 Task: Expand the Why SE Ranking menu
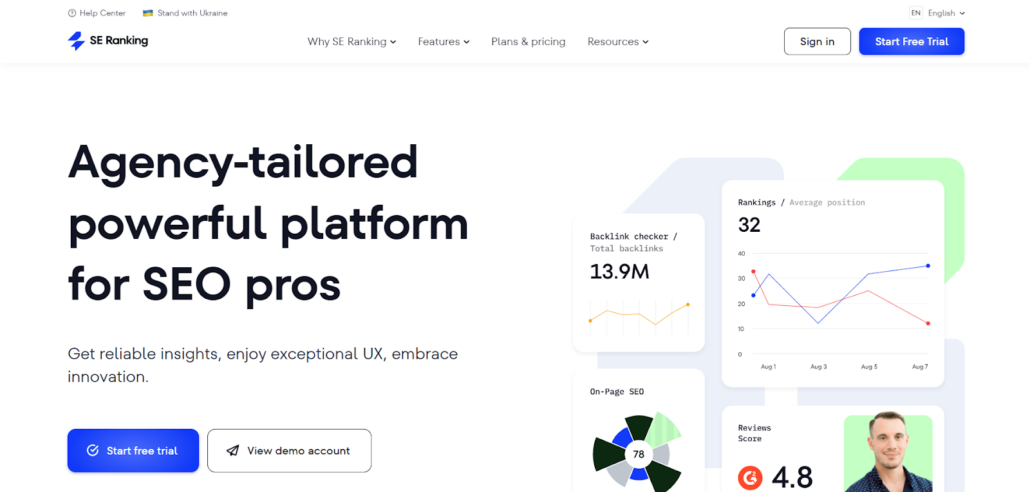point(351,41)
